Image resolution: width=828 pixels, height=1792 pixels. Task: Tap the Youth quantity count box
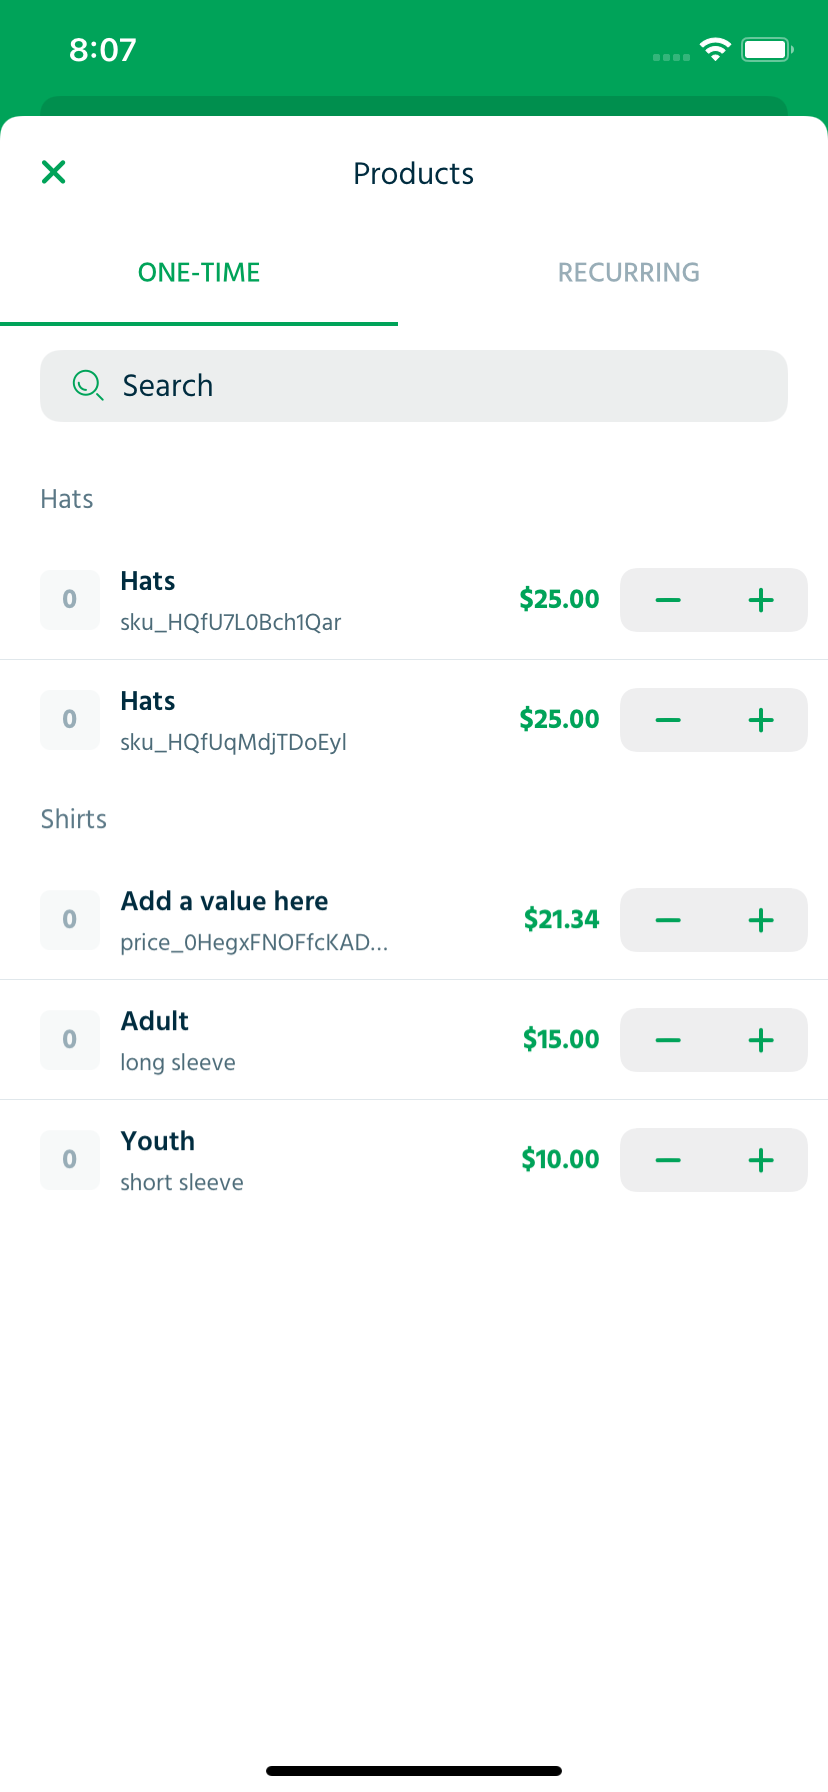(x=70, y=1160)
